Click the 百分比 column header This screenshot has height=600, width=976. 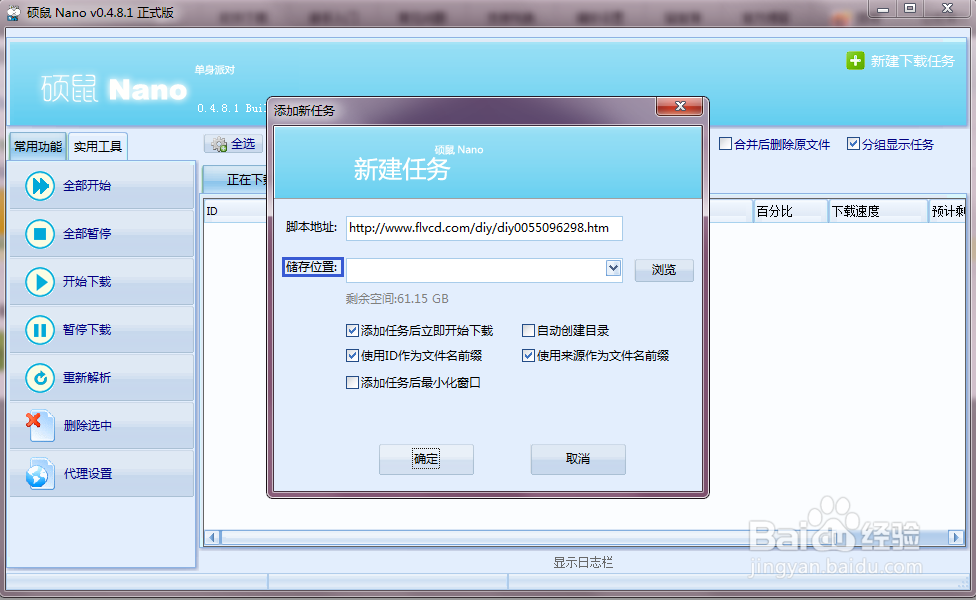[x=791, y=211]
